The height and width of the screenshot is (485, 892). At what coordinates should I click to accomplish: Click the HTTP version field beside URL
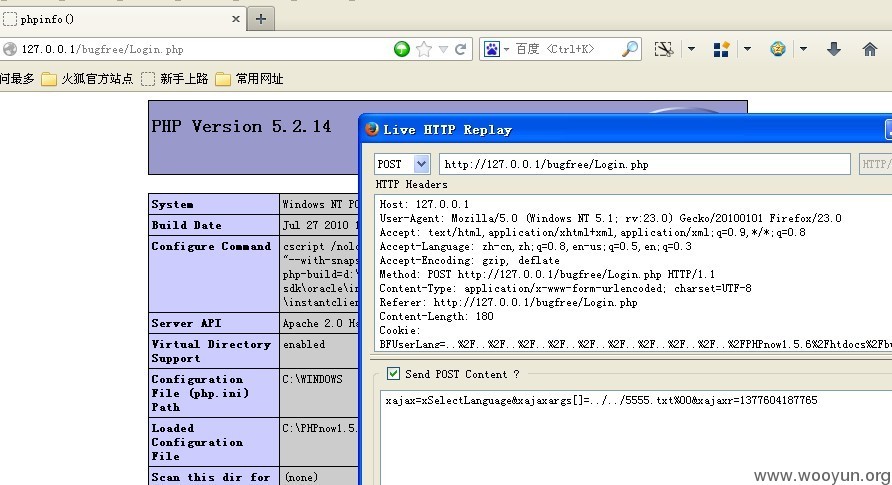(876, 164)
